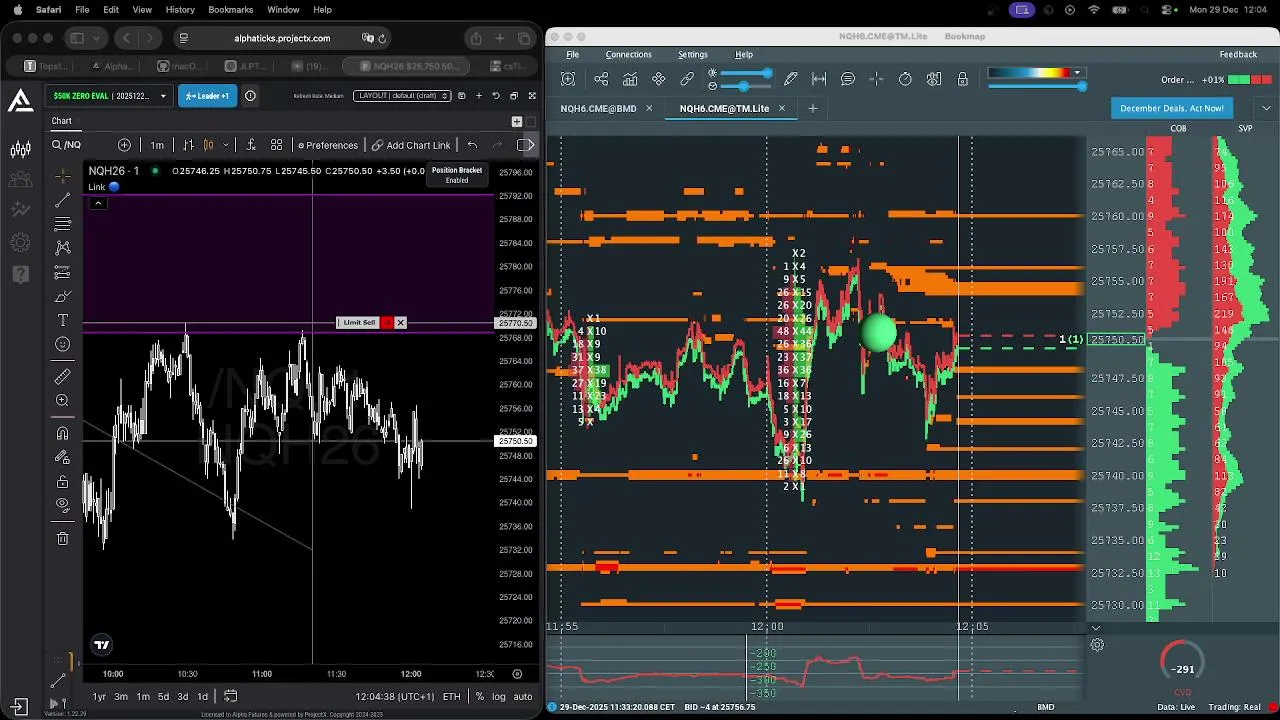This screenshot has width=1280, height=720.
Task: Click the logout icon at sidebar bottom
Action: pos(18,706)
